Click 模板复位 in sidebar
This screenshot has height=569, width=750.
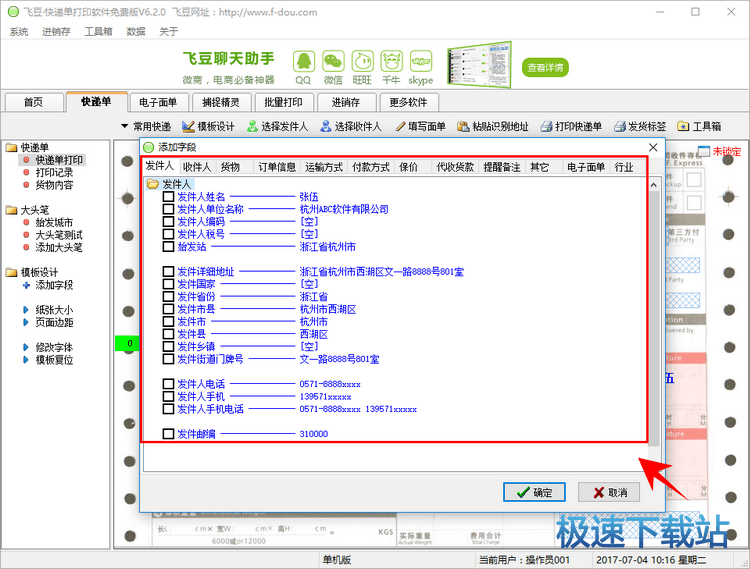(x=54, y=360)
